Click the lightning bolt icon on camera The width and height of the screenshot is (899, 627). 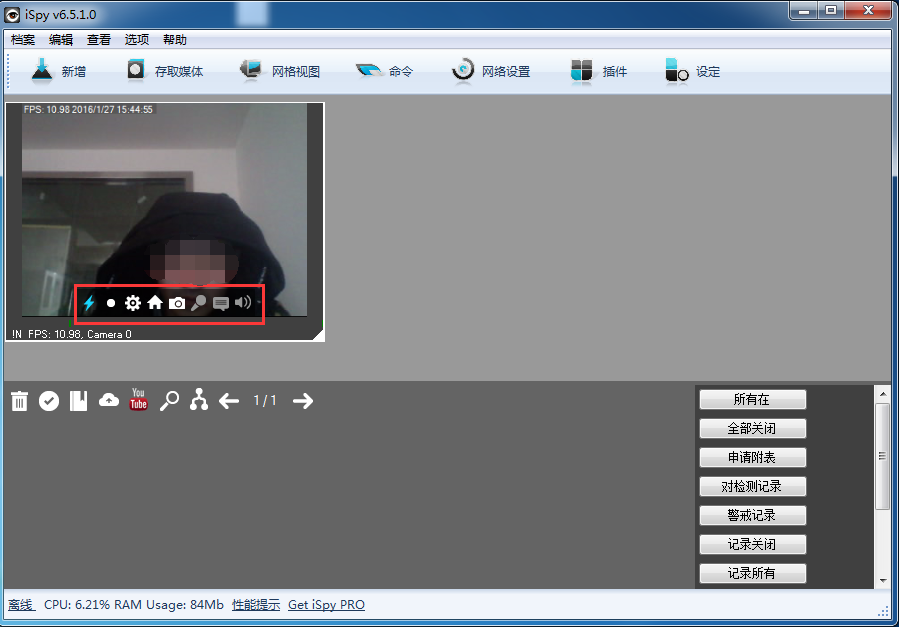tap(89, 303)
